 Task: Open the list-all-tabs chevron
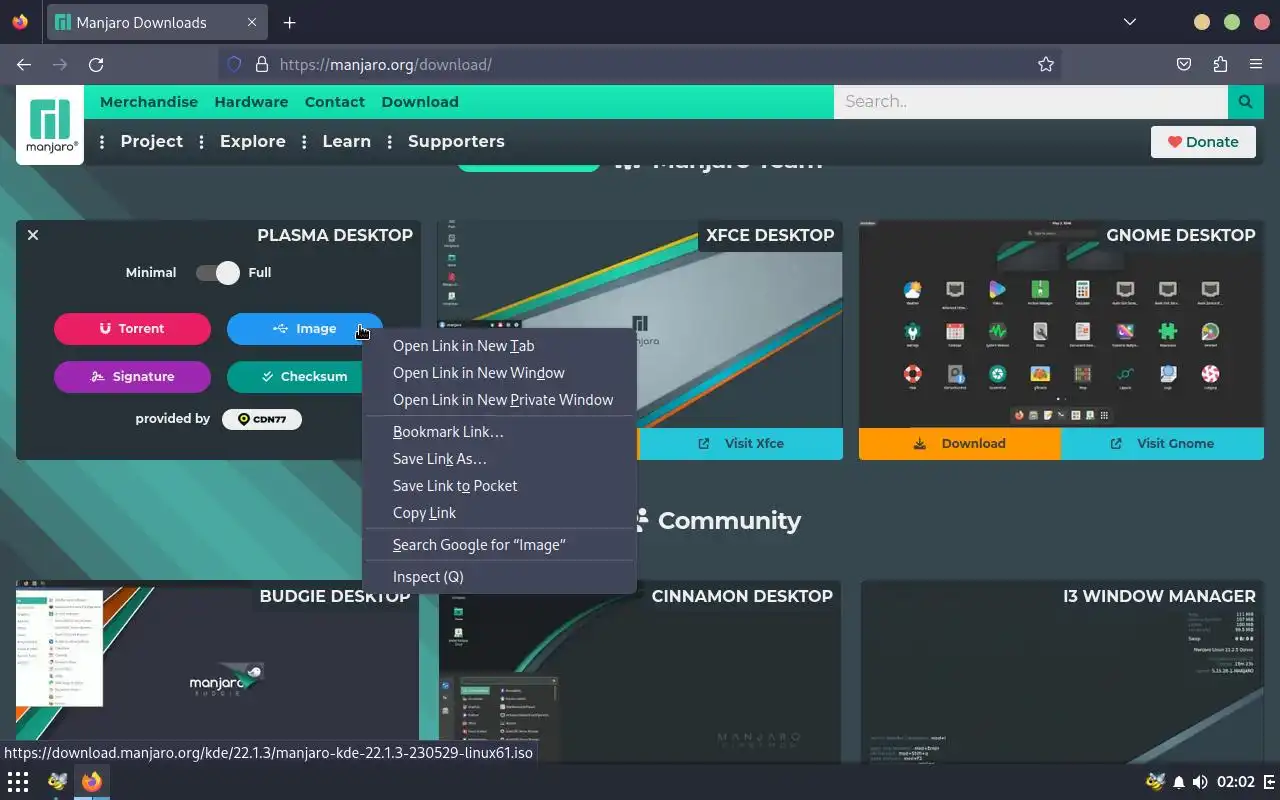pos(1130,22)
